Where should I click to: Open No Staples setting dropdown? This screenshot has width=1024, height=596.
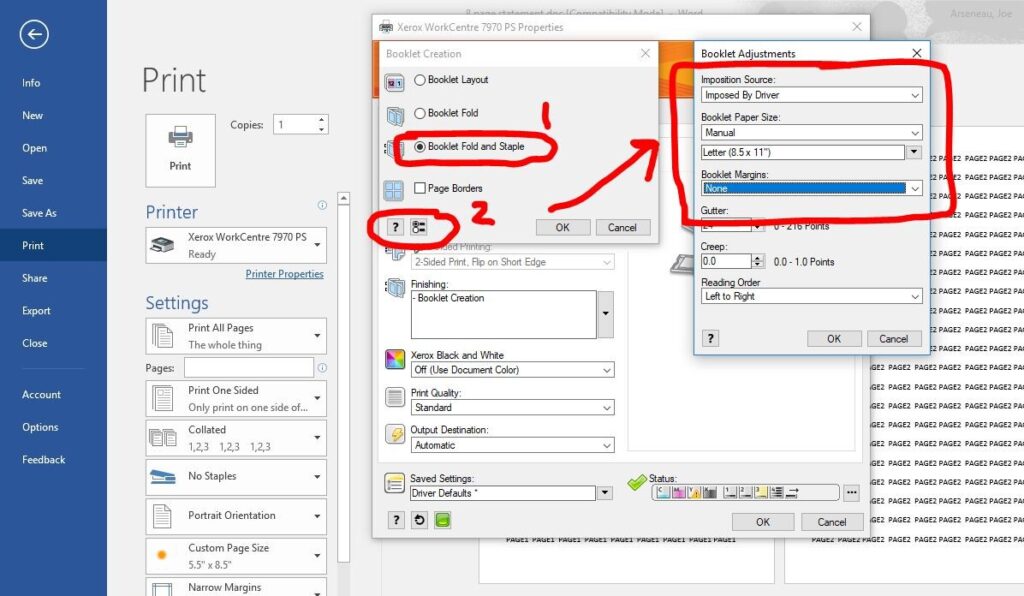click(236, 477)
